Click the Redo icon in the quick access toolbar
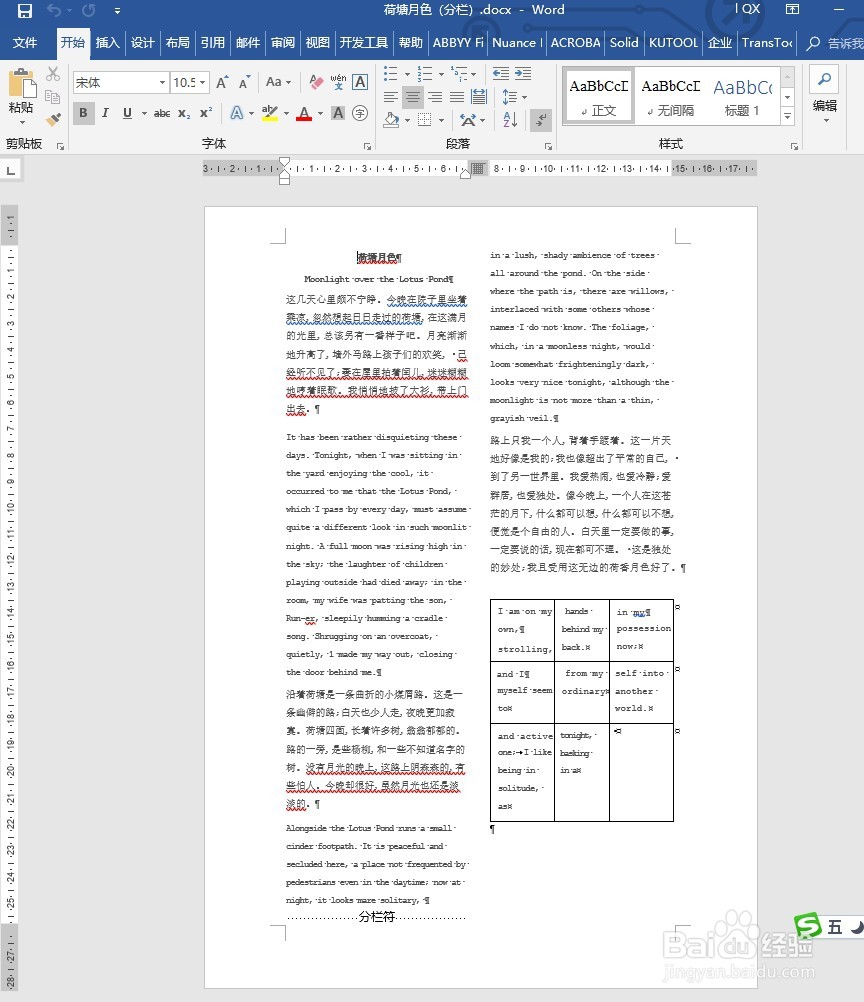The width and height of the screenshot is (864, 1002). point(88,10)
